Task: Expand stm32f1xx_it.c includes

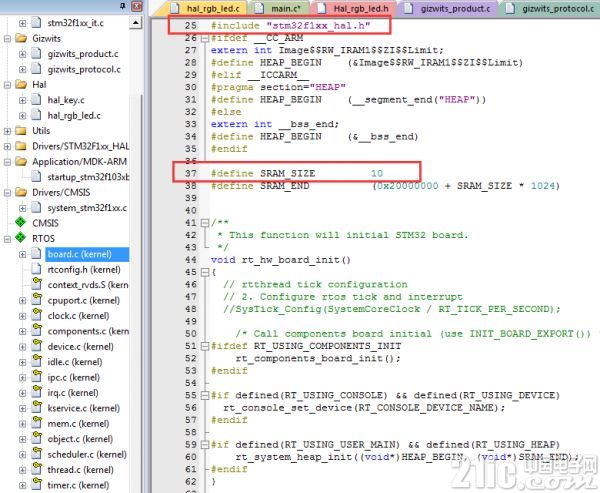Action: 23,23
